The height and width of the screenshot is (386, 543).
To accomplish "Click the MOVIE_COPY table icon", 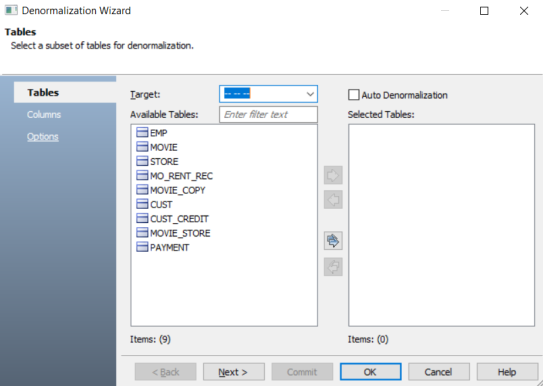I will pyautogui.click(x=142, y=190).
